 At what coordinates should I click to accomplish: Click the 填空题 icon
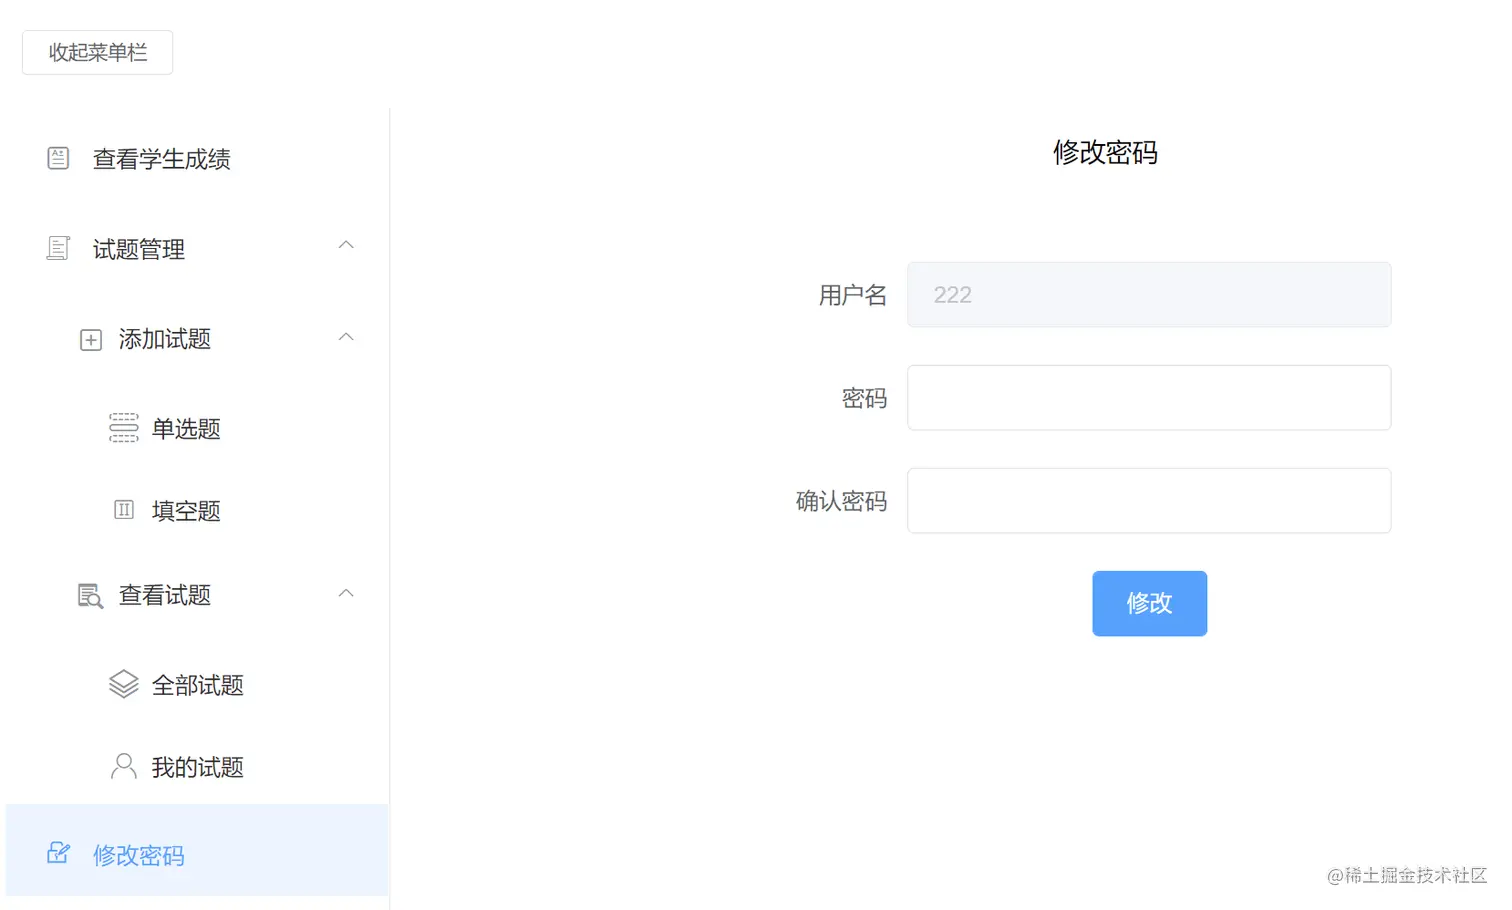(x=124, y=510)
